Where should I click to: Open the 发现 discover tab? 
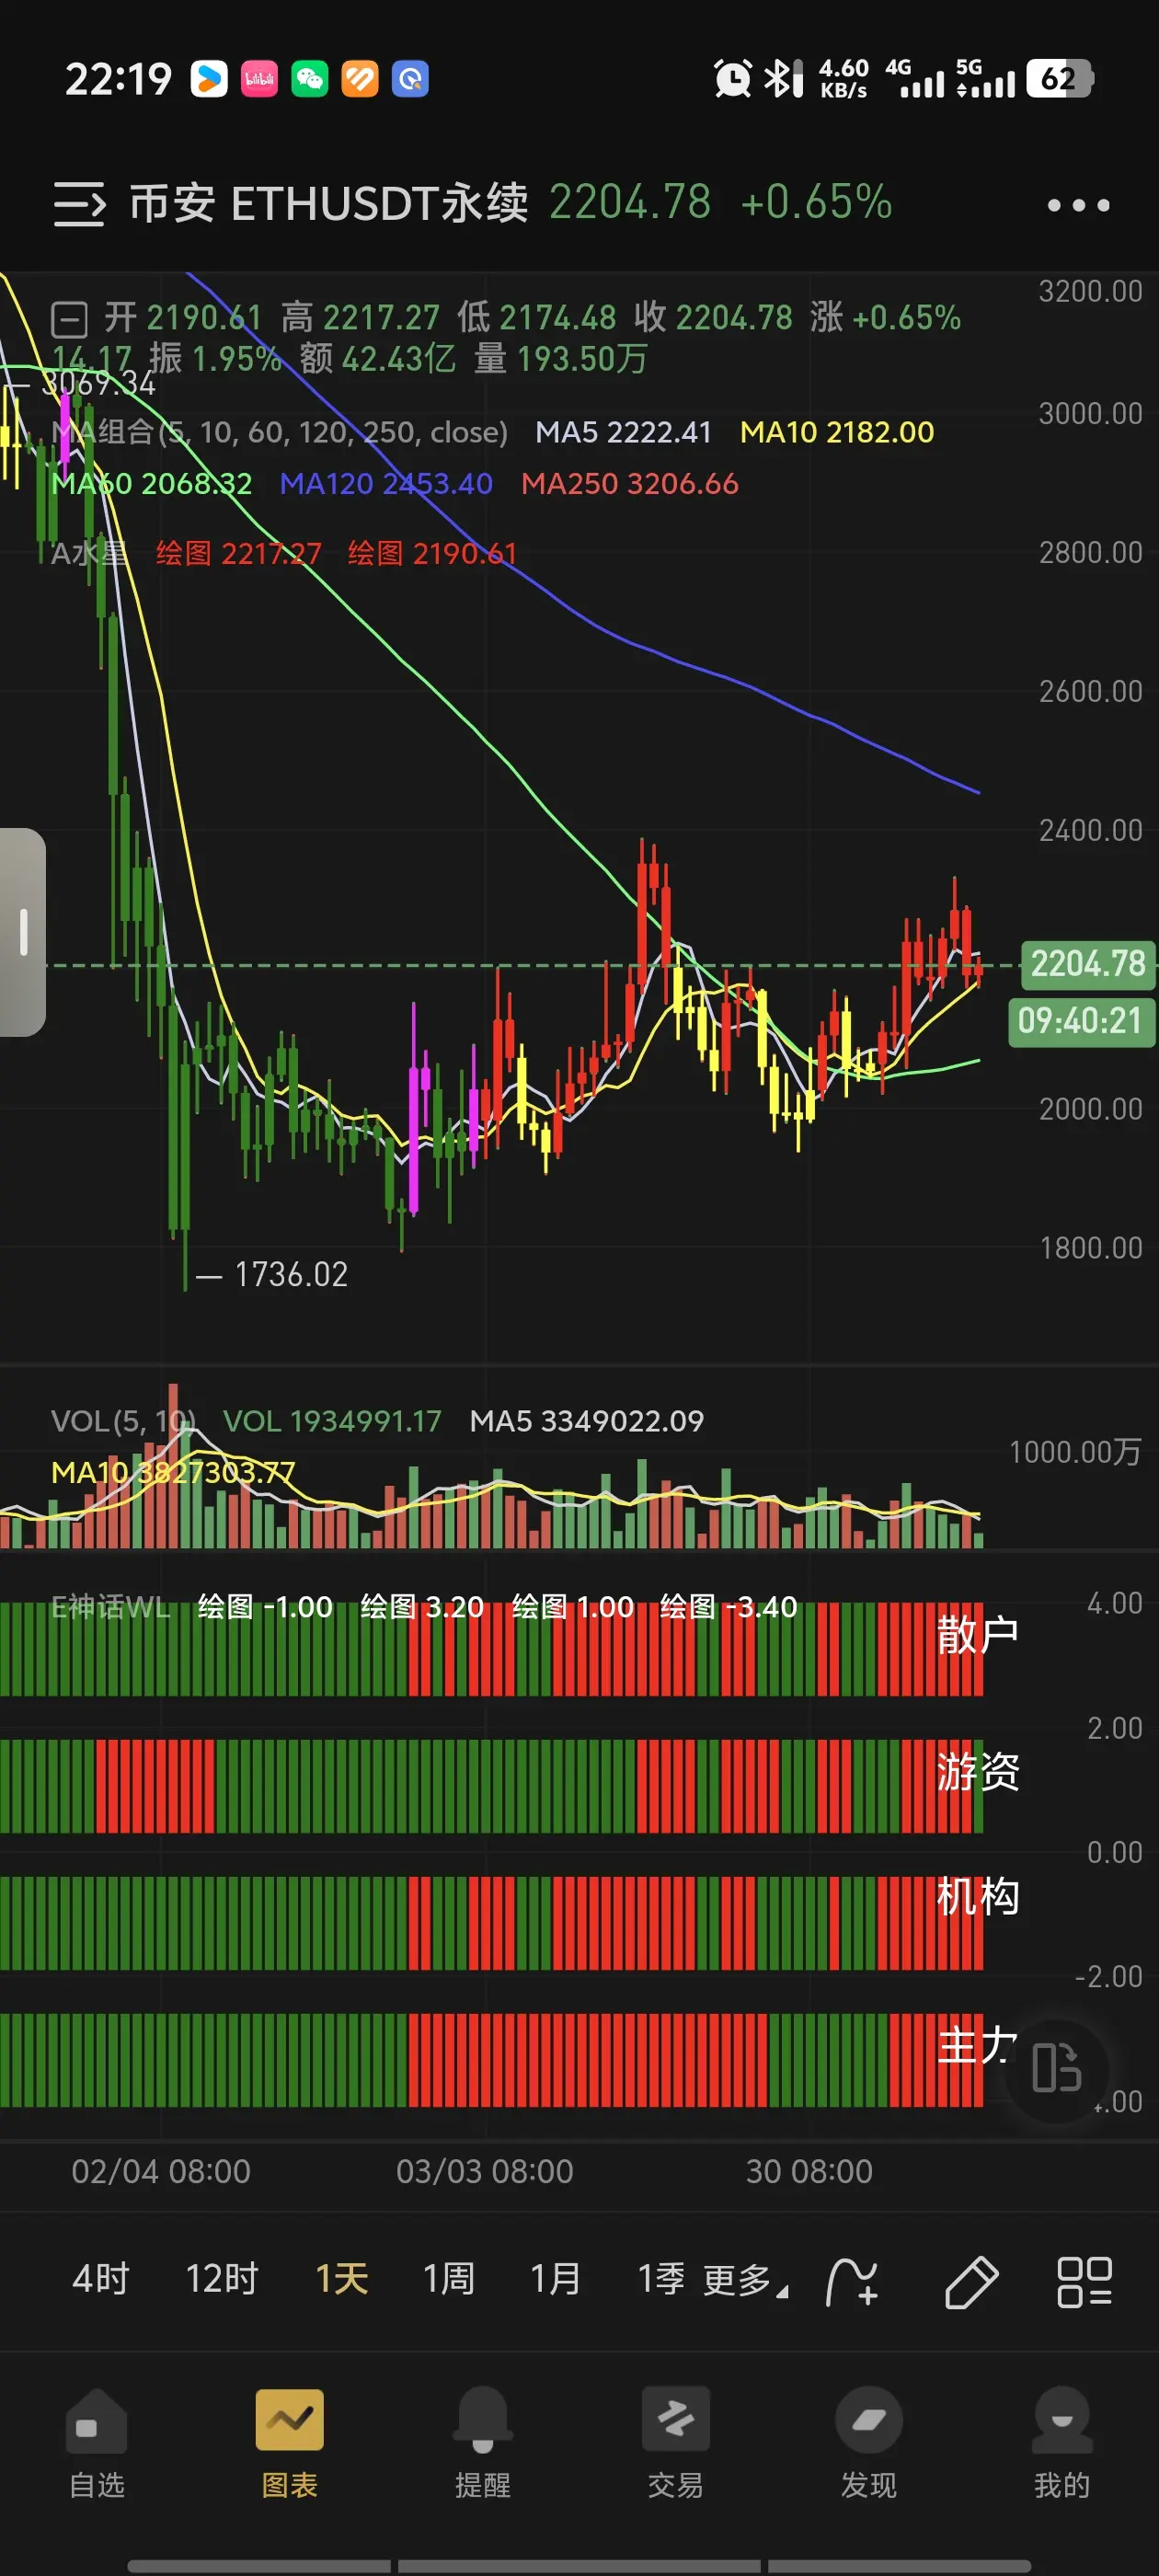(x=869, y=2443)
